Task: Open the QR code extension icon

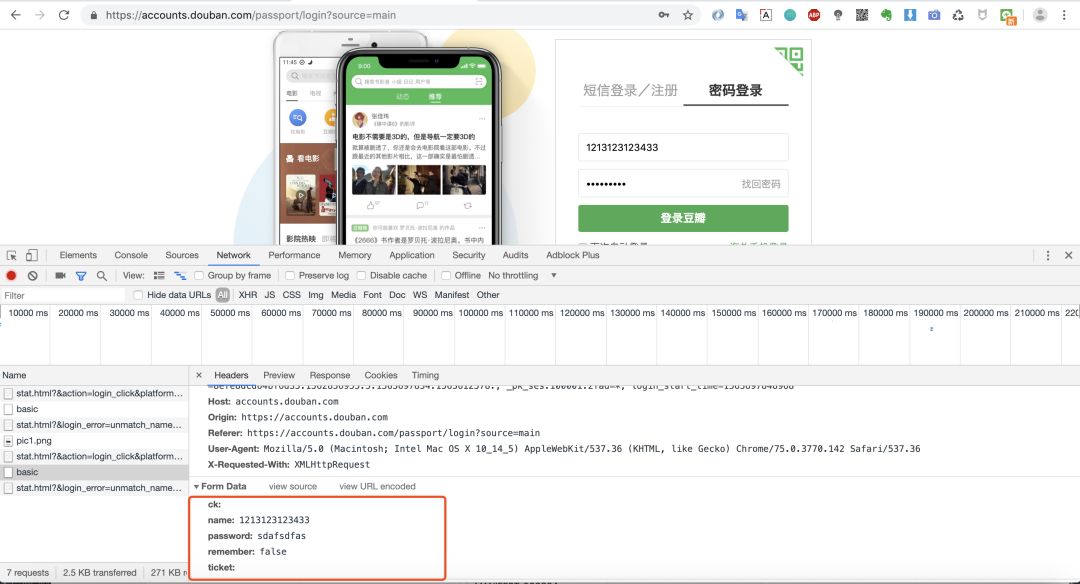Action: coord(862,14)
